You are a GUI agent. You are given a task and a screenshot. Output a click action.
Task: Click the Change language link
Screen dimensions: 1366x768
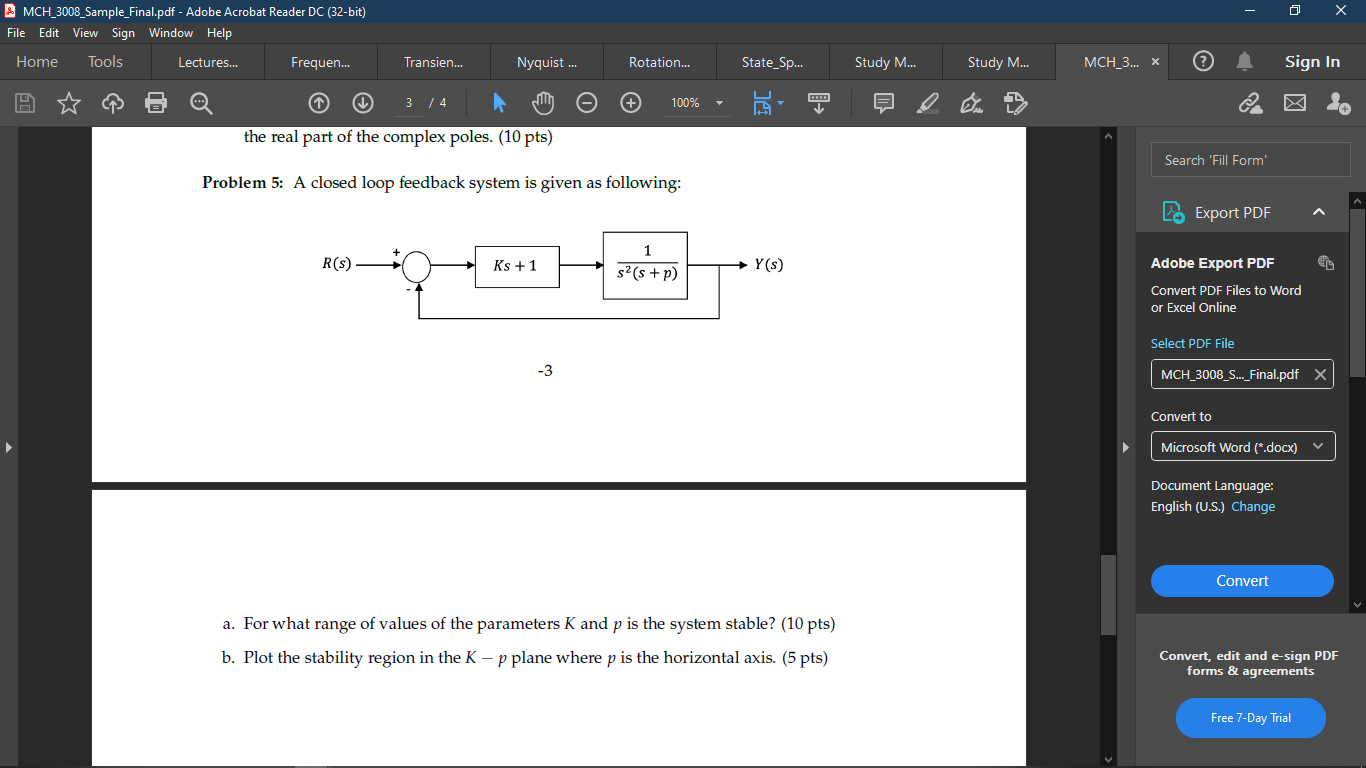tap(1253, 506)
